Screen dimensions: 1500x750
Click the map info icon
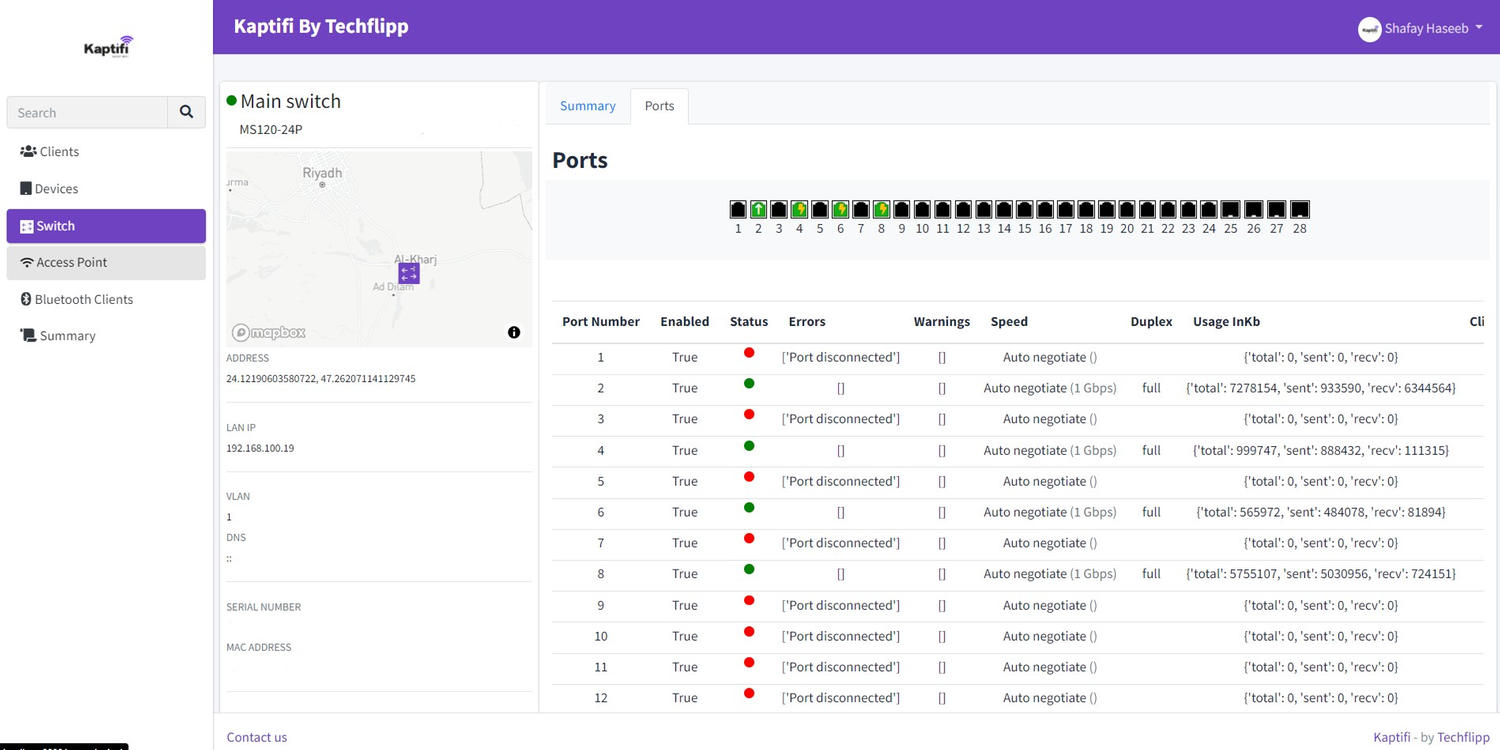point(514,332)
